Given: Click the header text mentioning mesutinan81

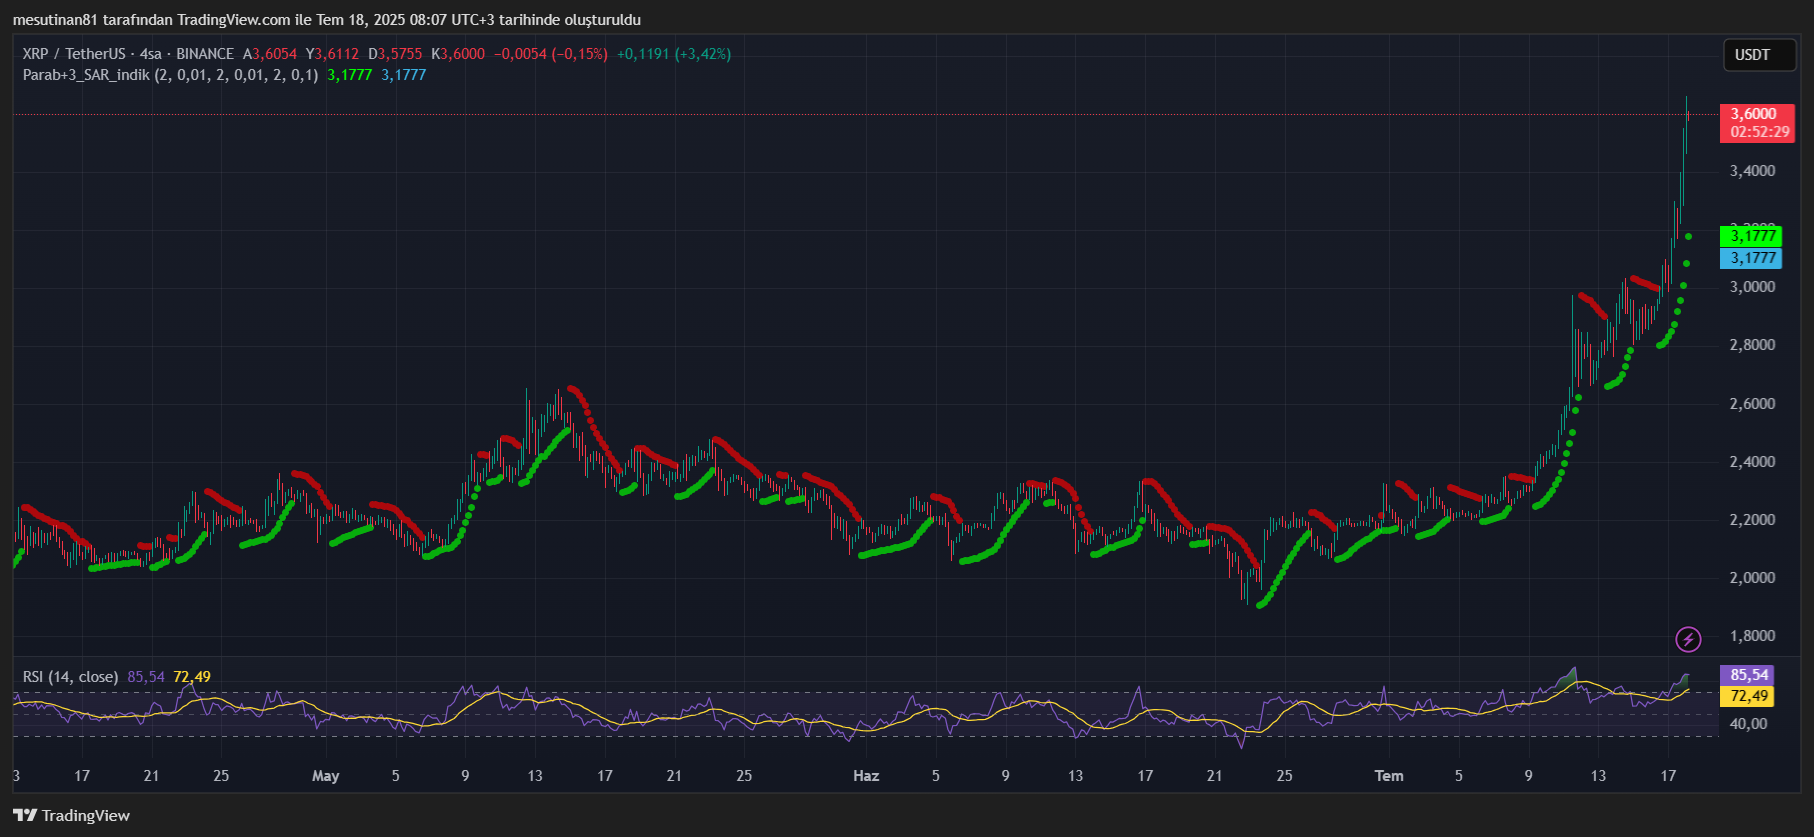Looking at the screenshot, I should point(327,20).
